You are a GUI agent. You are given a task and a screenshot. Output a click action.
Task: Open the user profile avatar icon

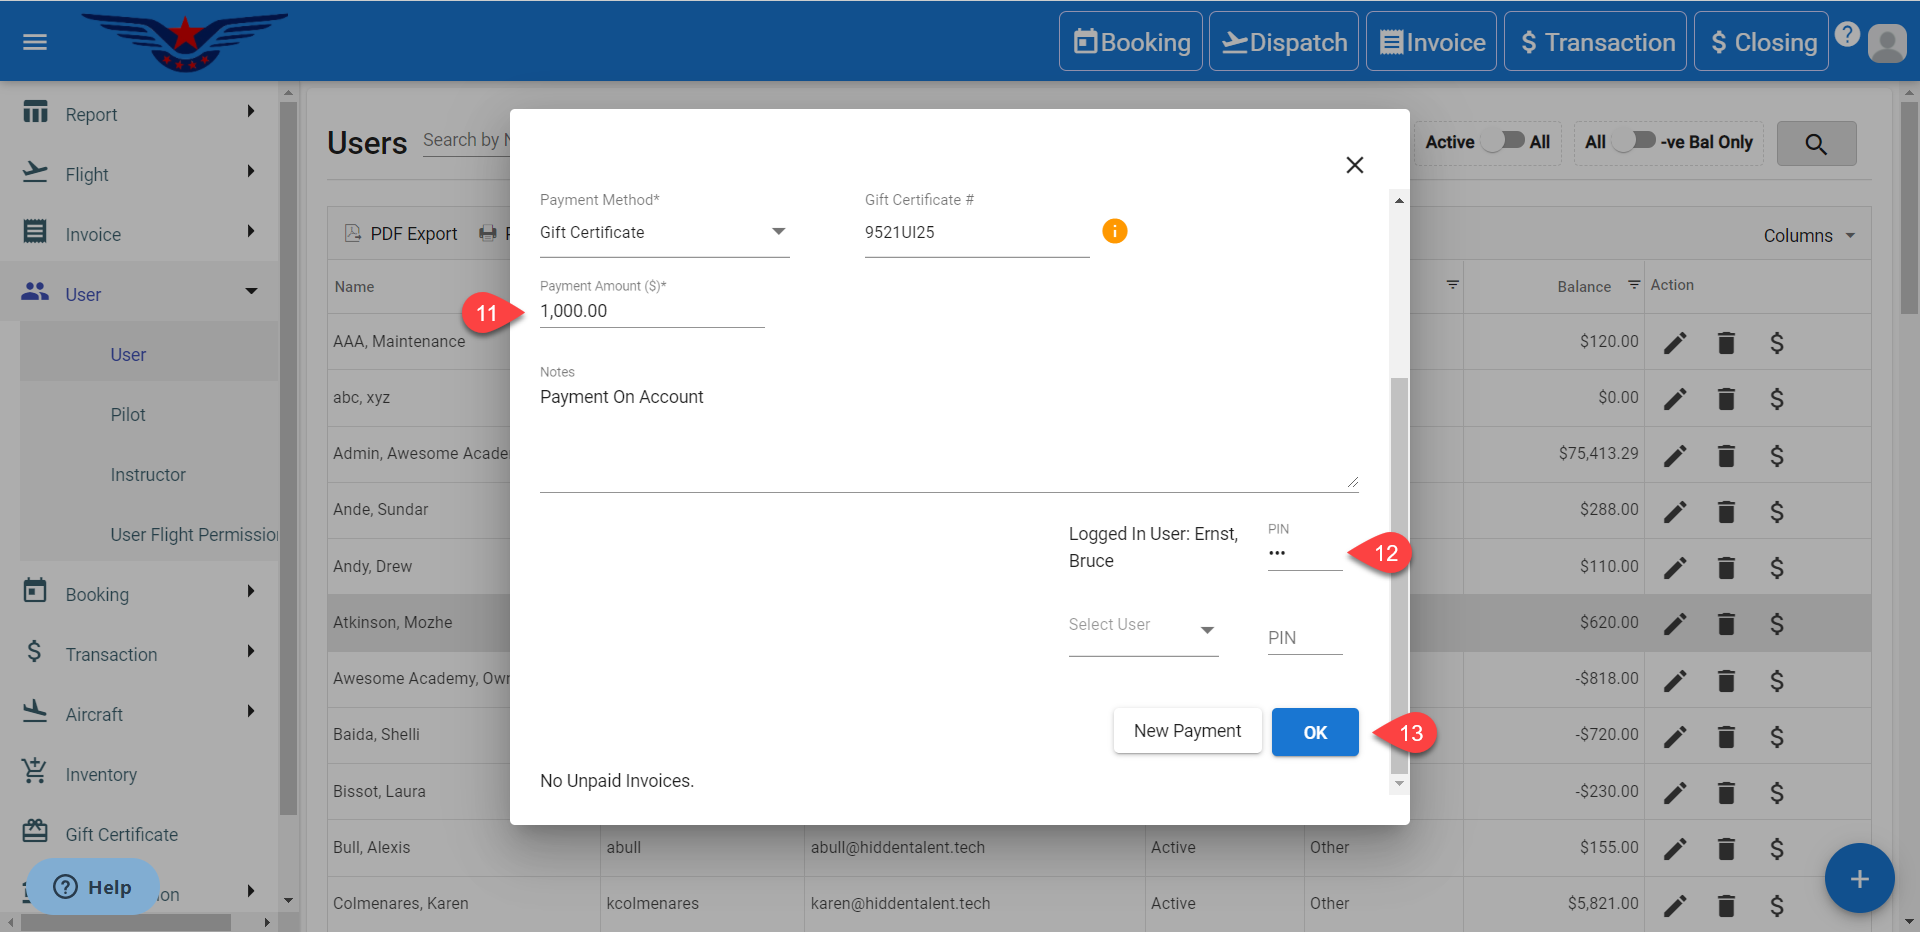click(x=1887, y=43)
